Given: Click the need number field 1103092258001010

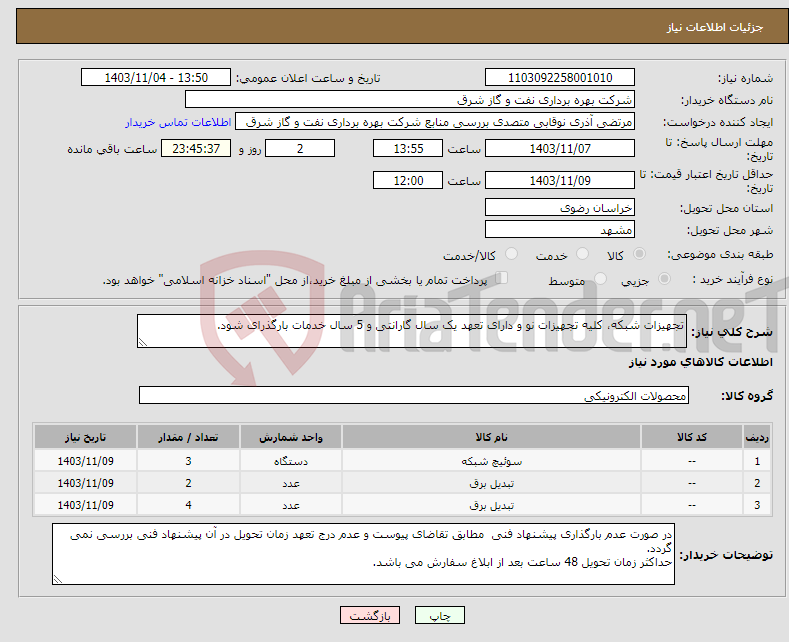Looking at the screenshot, I should pyautogui.click(x=560, y=77).
